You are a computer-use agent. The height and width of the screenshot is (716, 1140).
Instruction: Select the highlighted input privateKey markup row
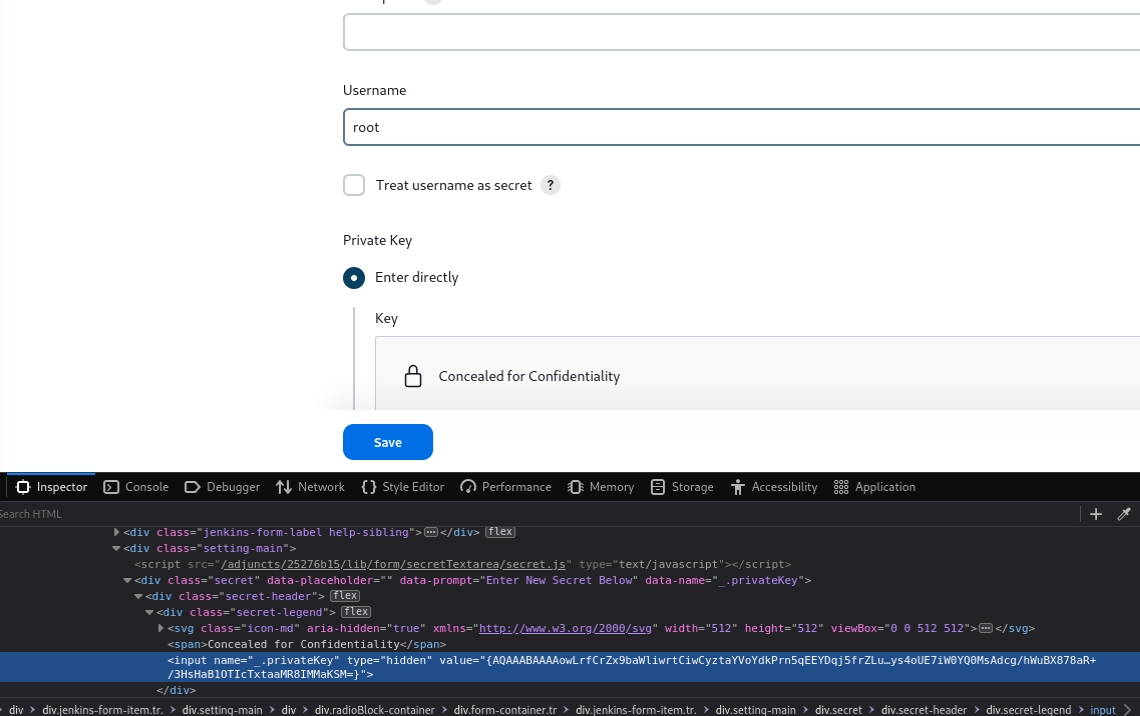tap(570, 667)
